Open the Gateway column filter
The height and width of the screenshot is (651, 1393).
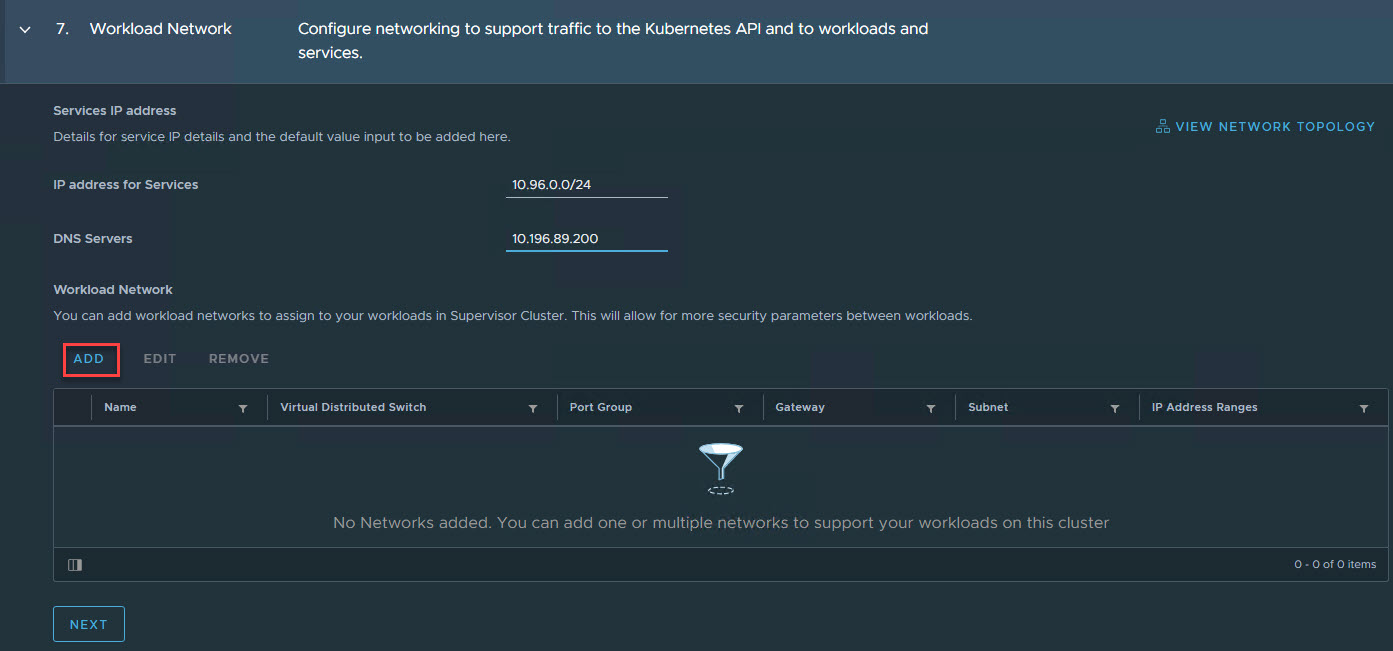(x=931, y=409)
